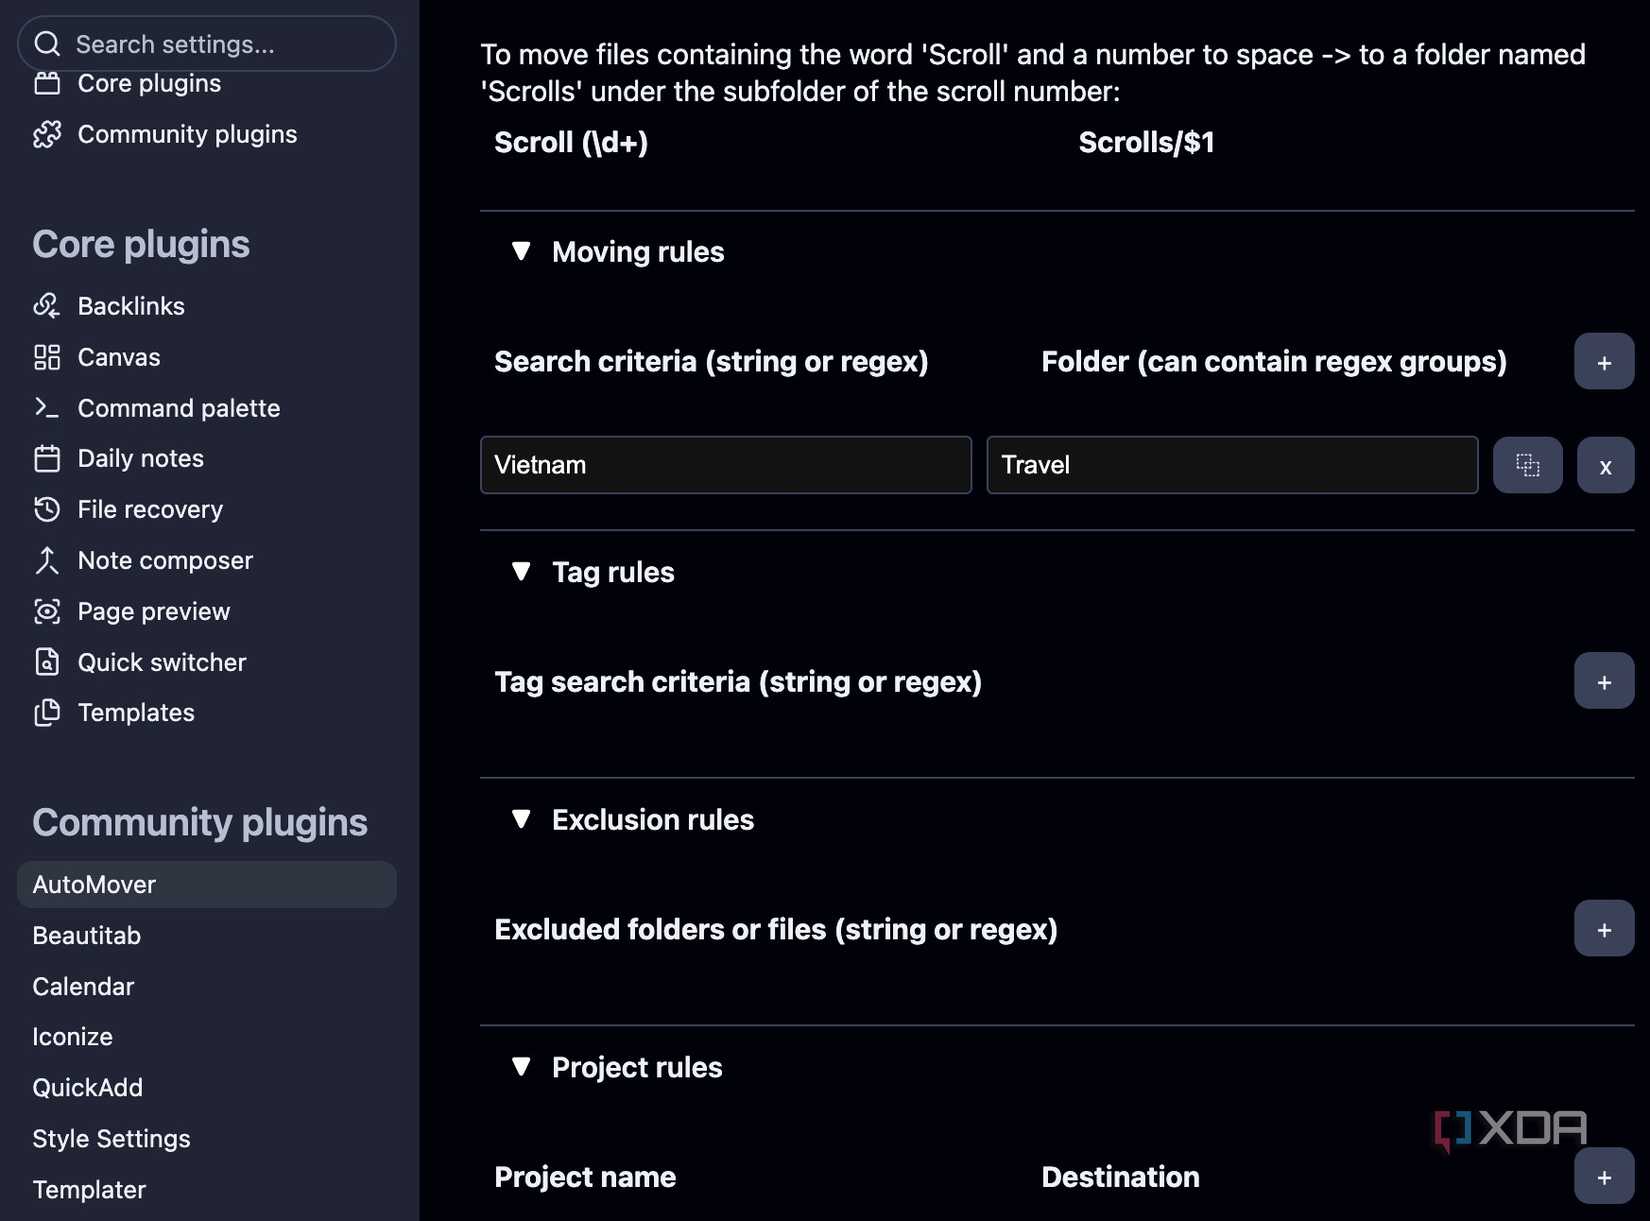Open Core plugins settings icon
The width and height of the screenshot is (1650, 1221).
(x=47, y=83)
